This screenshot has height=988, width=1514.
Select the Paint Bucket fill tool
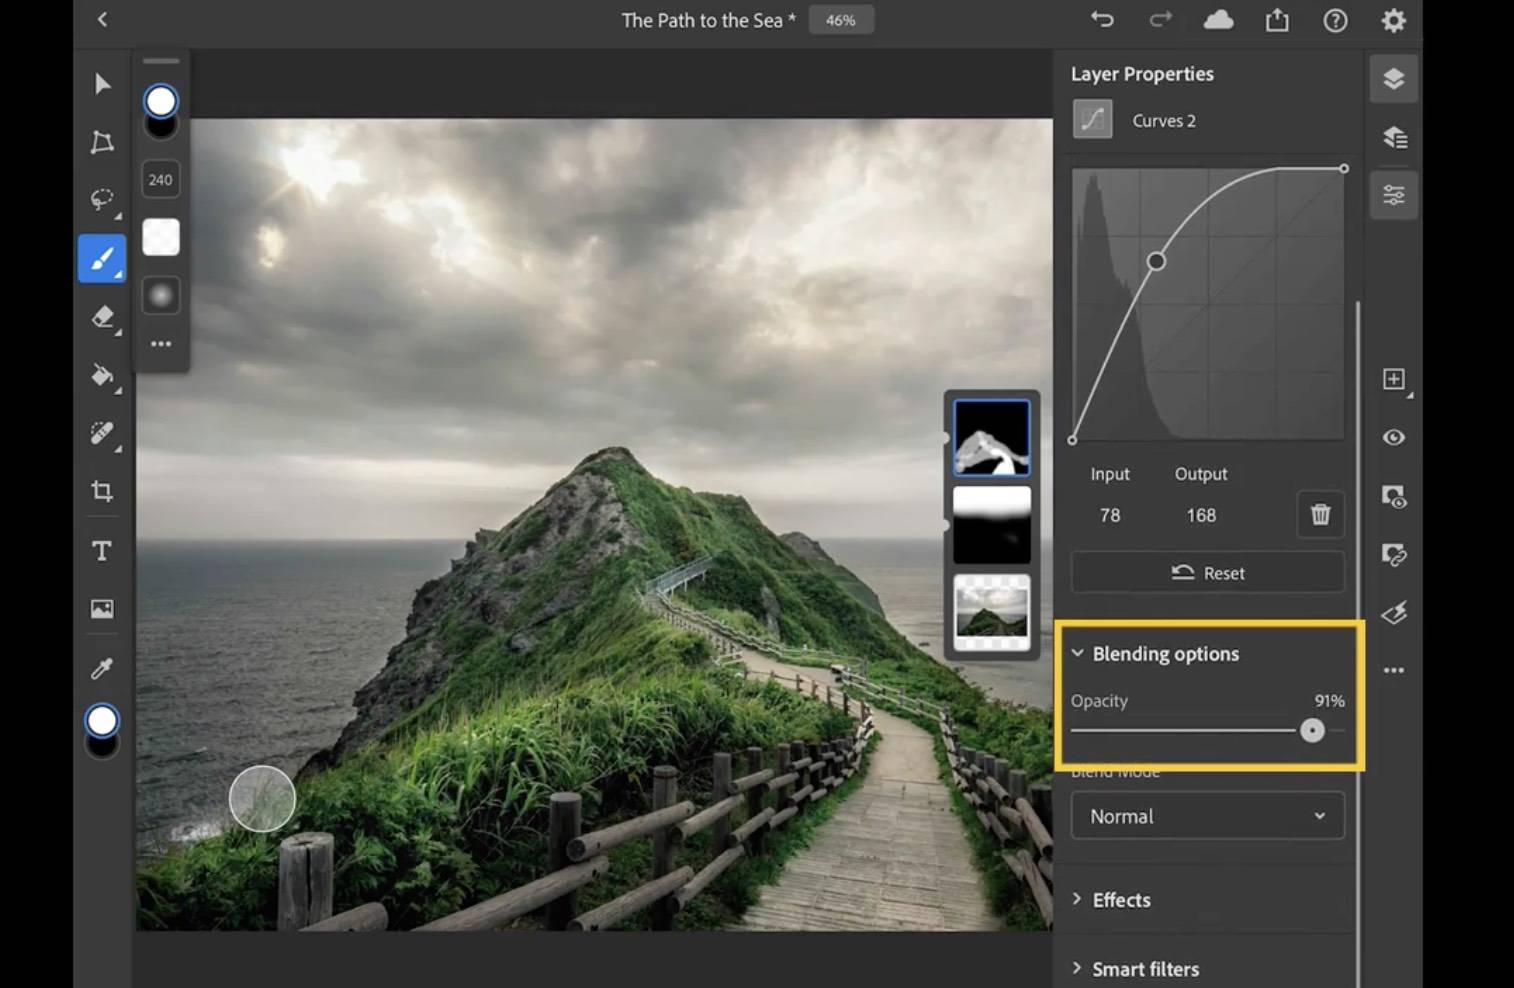102,375
